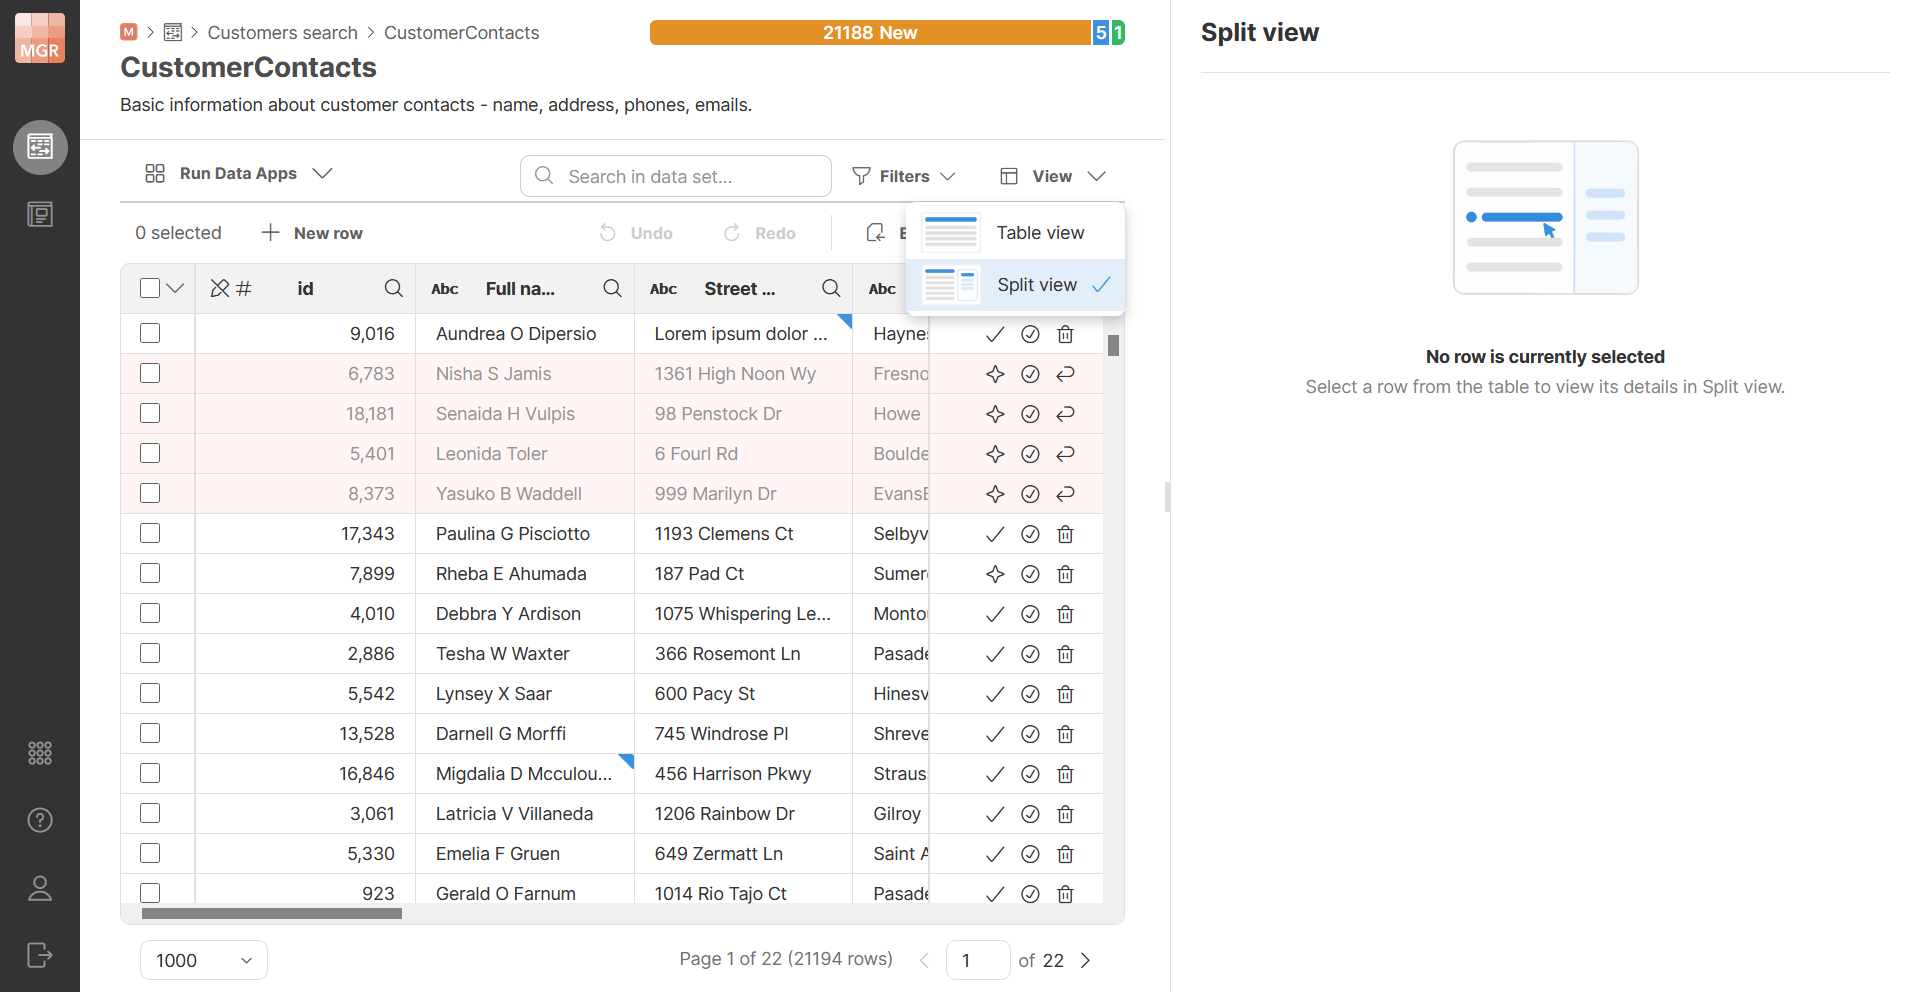Delete the Aundrea O Dipersio row
The width and height of the screenshot is (1918, 992).
pos(1066,334)
